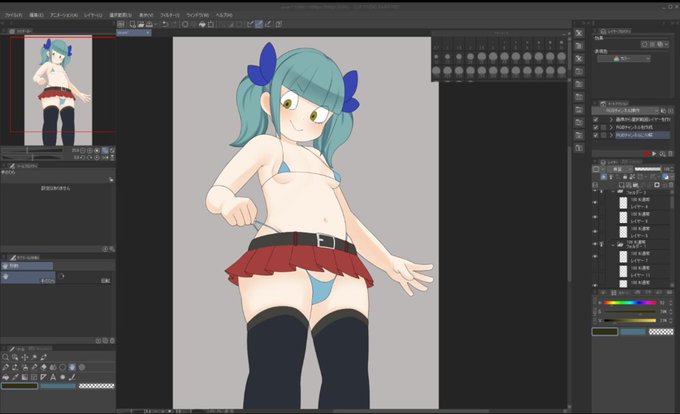680x414 pixels.
Task: Open the 編集(E) menu
Action: [36, 15]
